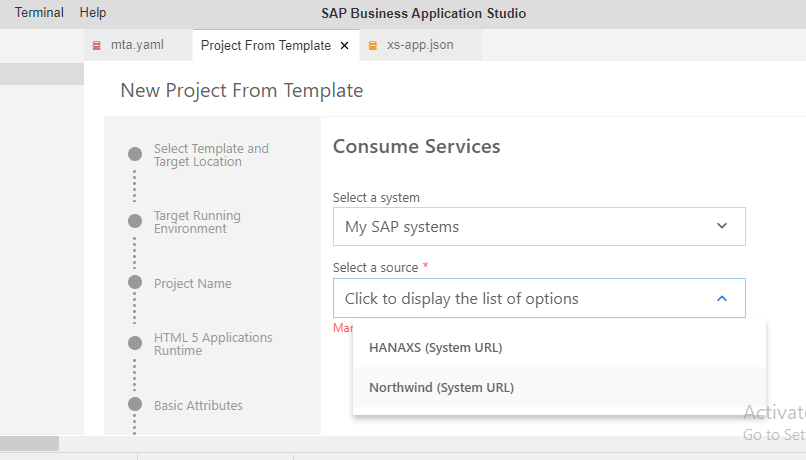Image resolution: width=806 pixels, height=460 pixels.
Task: Switch to the mta.yaml tab
Action: tap(138, 45)
